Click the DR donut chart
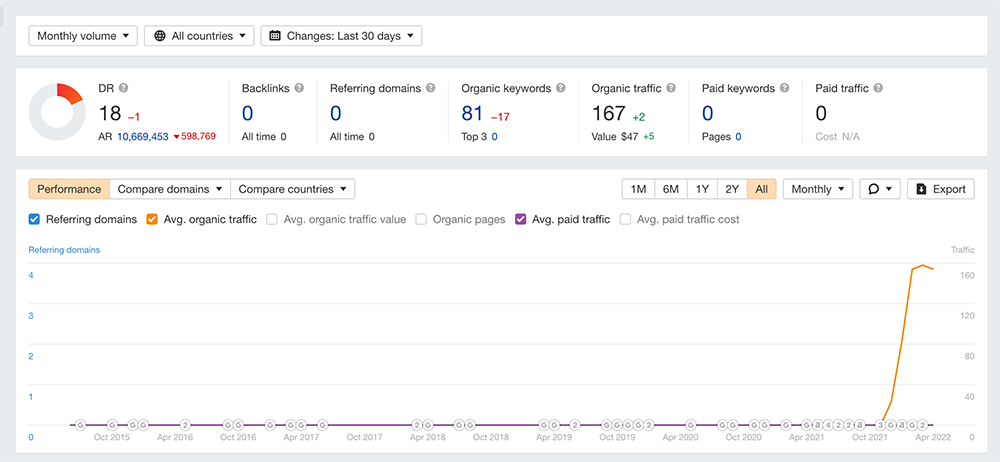The image size is (1000, 462). tap(56, 111)
